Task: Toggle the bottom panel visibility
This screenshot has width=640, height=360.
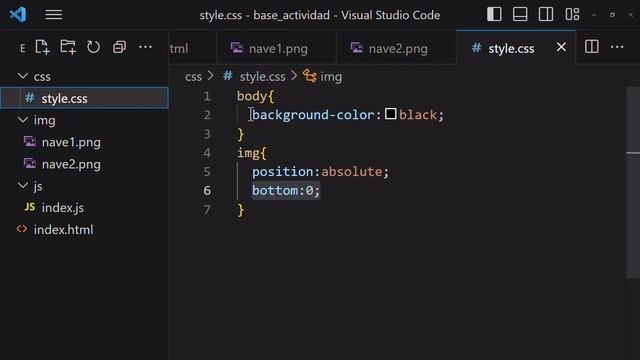Action: (520, 15)
